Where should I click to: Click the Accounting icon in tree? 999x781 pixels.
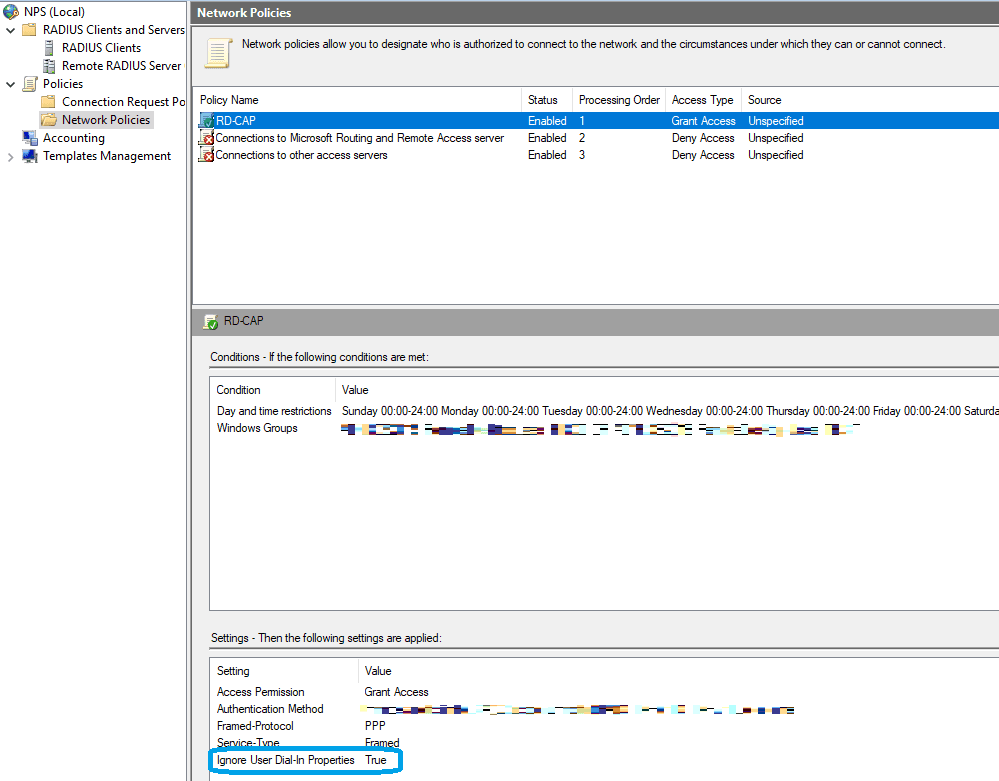[30, 138]
